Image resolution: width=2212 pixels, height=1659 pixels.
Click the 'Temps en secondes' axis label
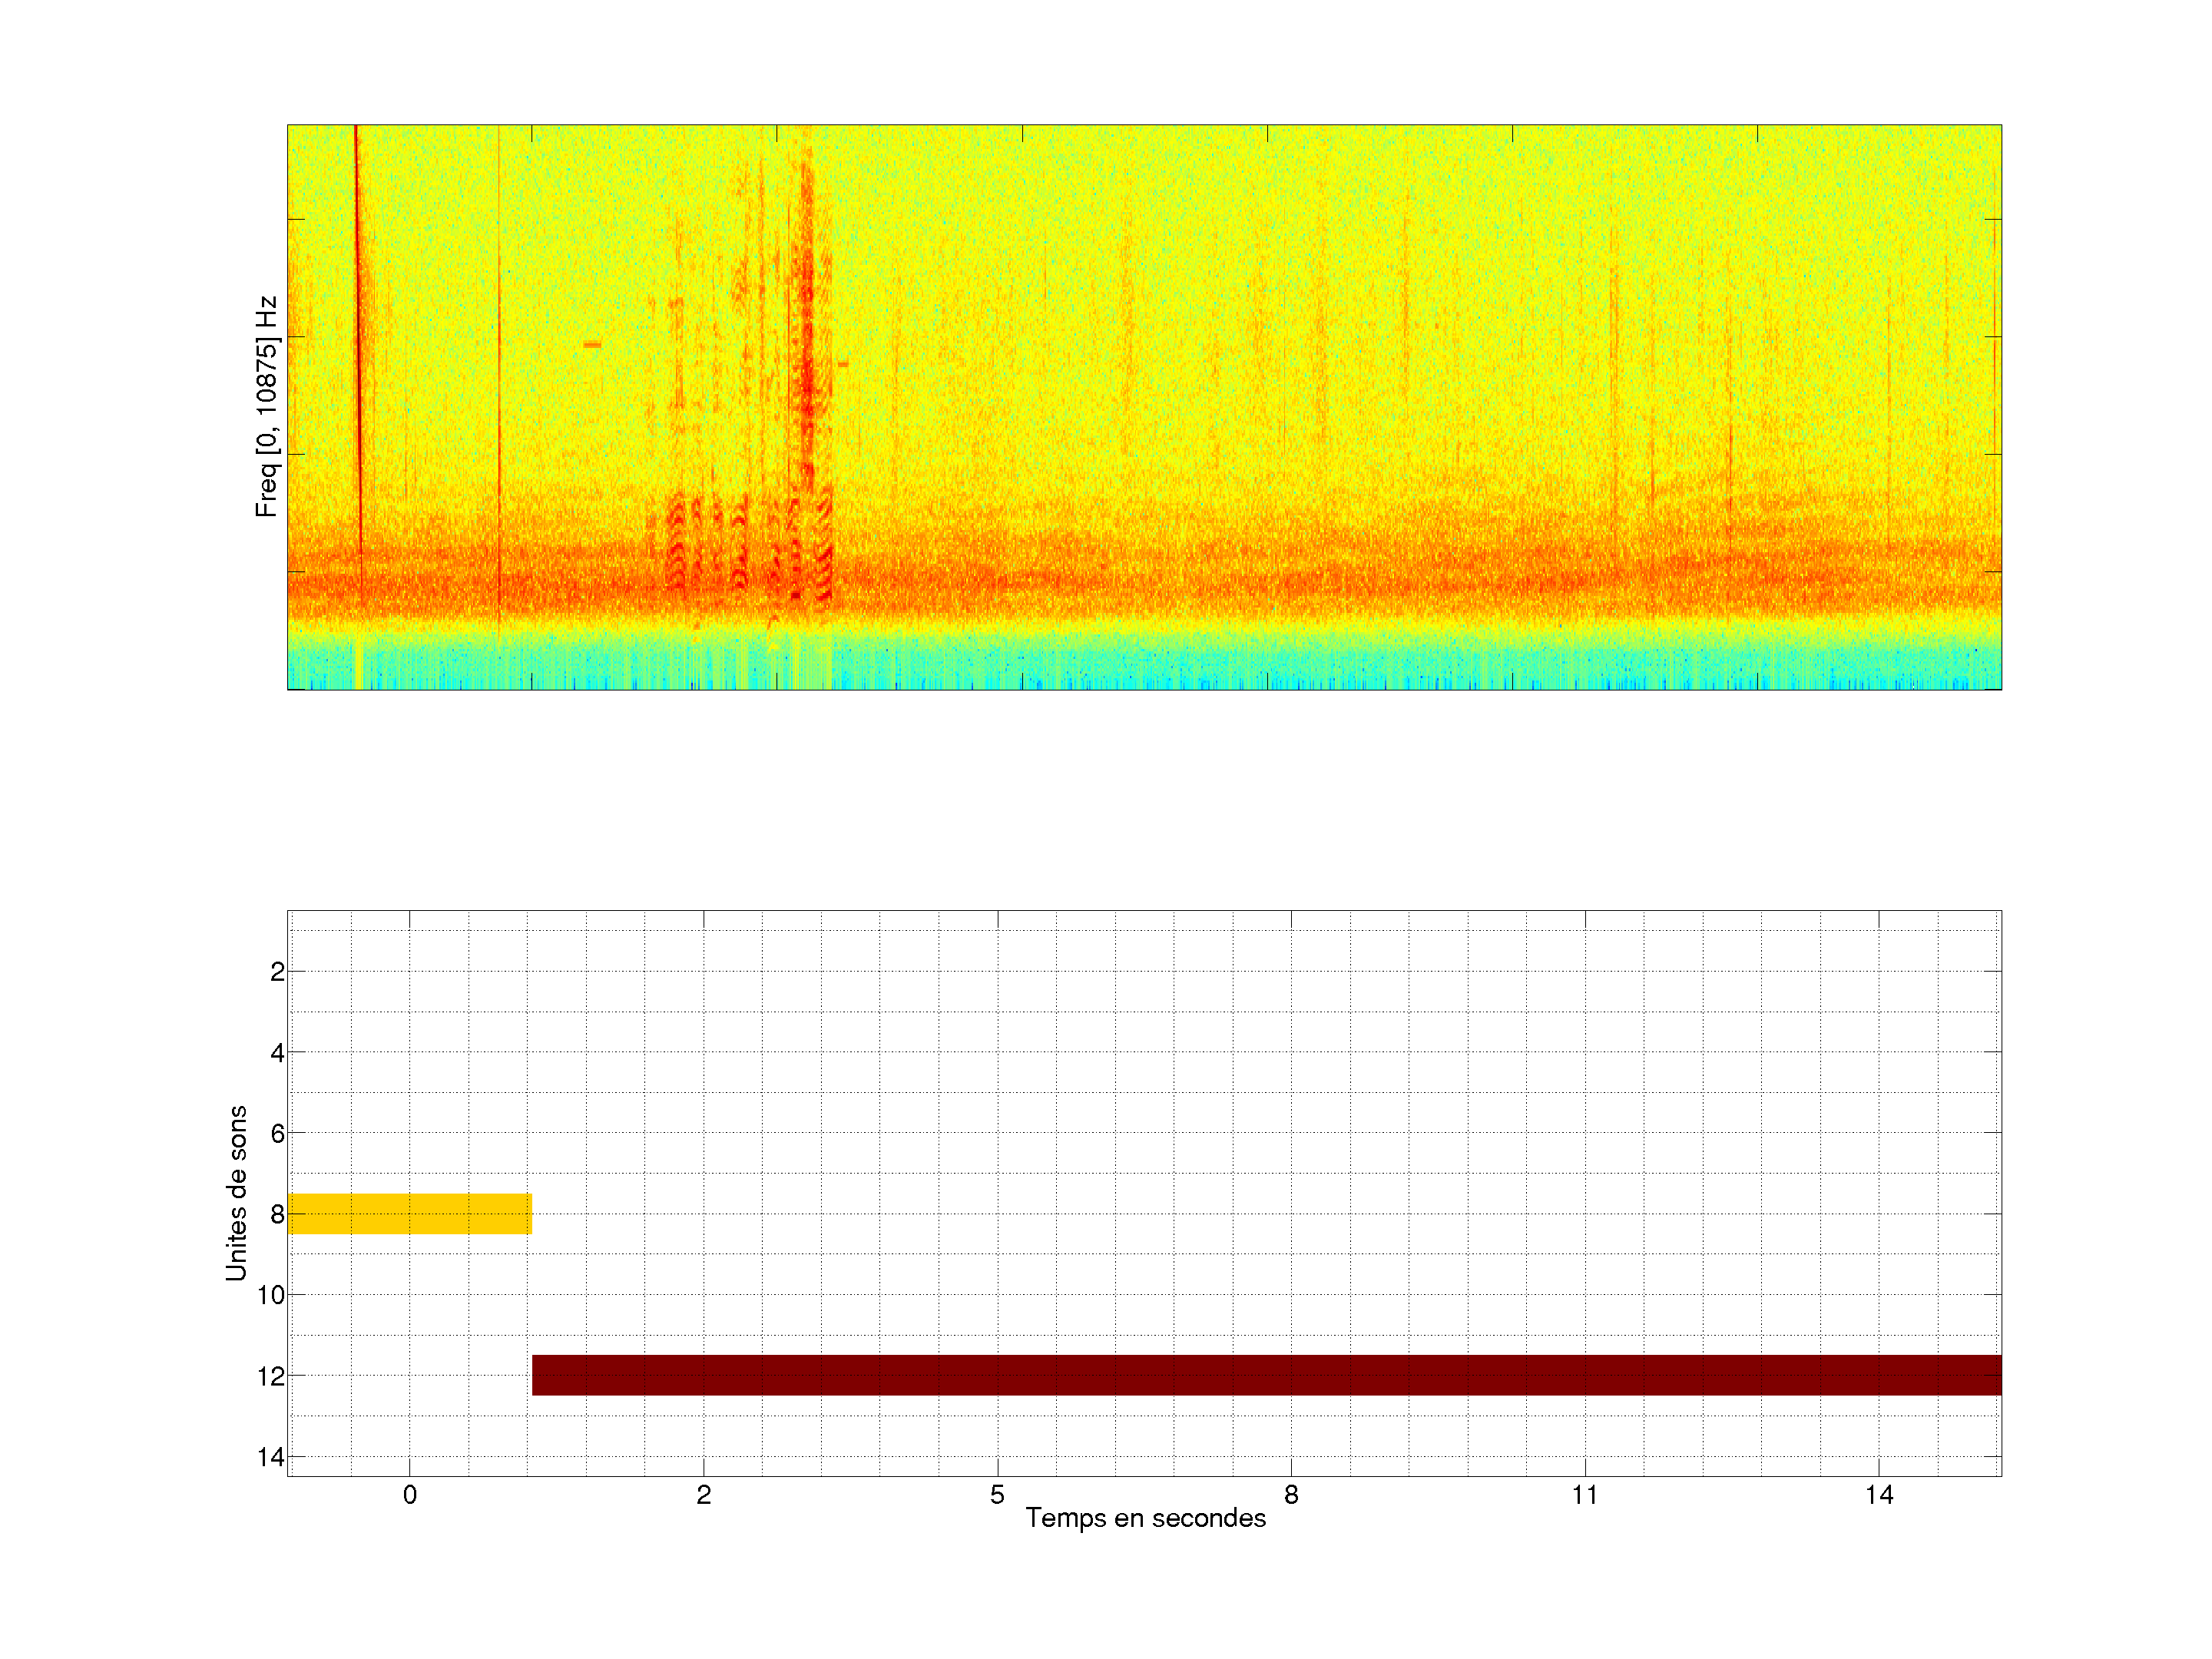[1145, 1518]
